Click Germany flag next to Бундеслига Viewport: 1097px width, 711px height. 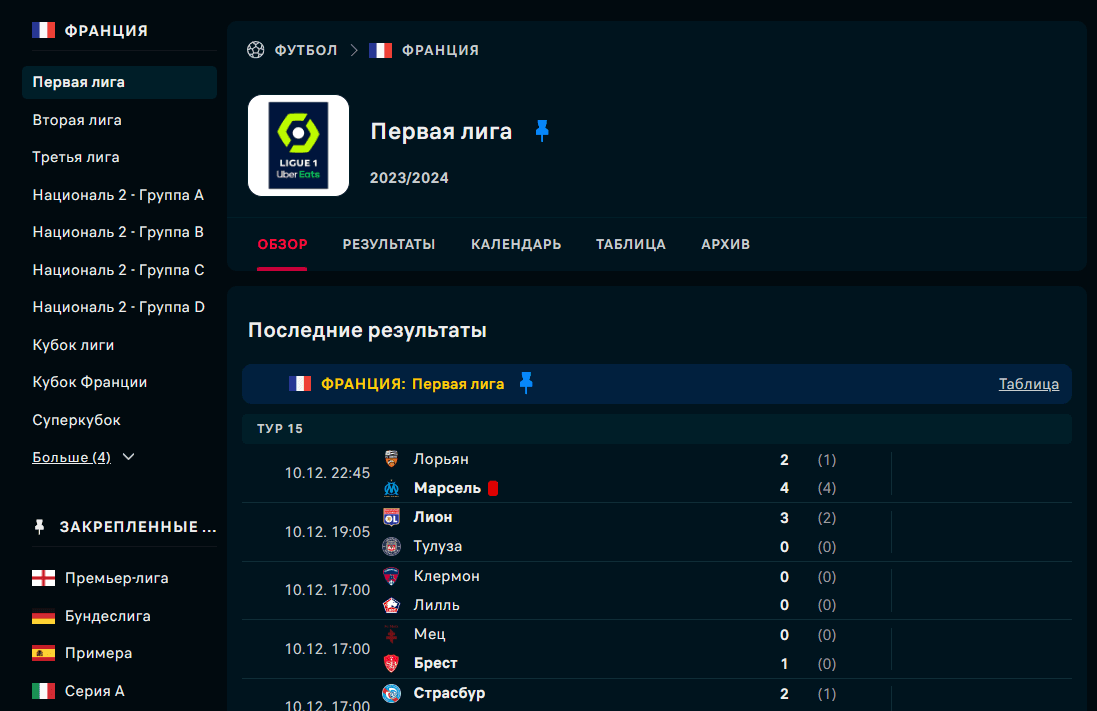(43, 616)
